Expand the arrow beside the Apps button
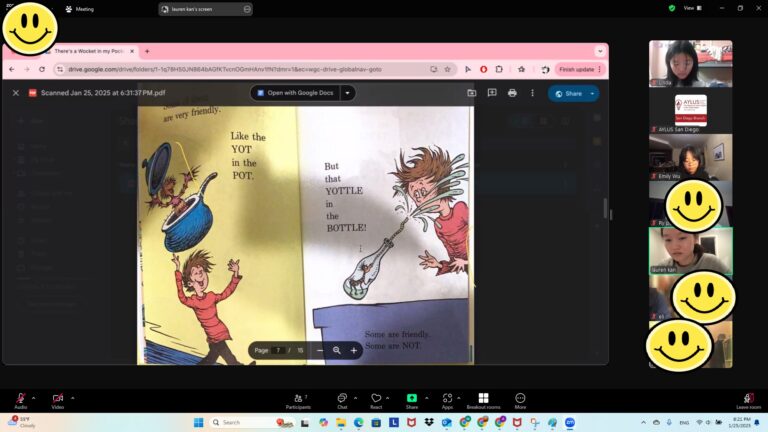The height and width of the screenshot is (432, 768). point(459,398)
